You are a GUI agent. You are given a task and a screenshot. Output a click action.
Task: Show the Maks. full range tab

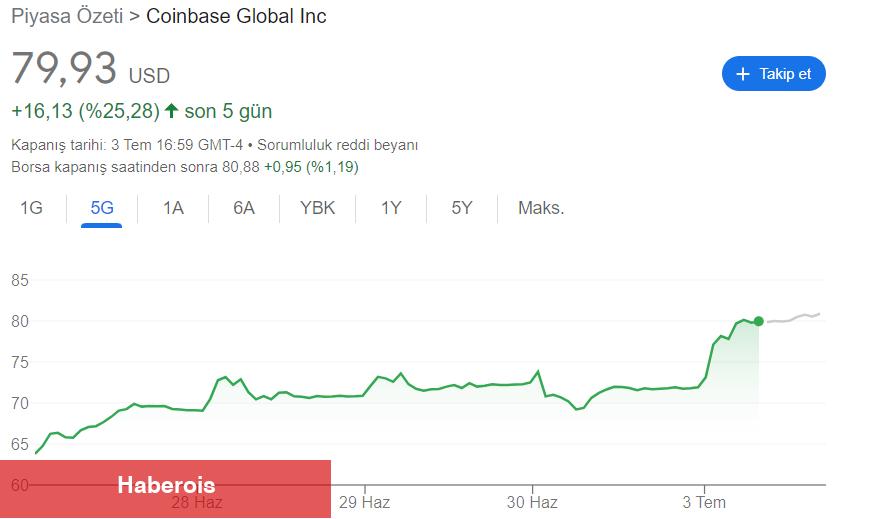541,208
